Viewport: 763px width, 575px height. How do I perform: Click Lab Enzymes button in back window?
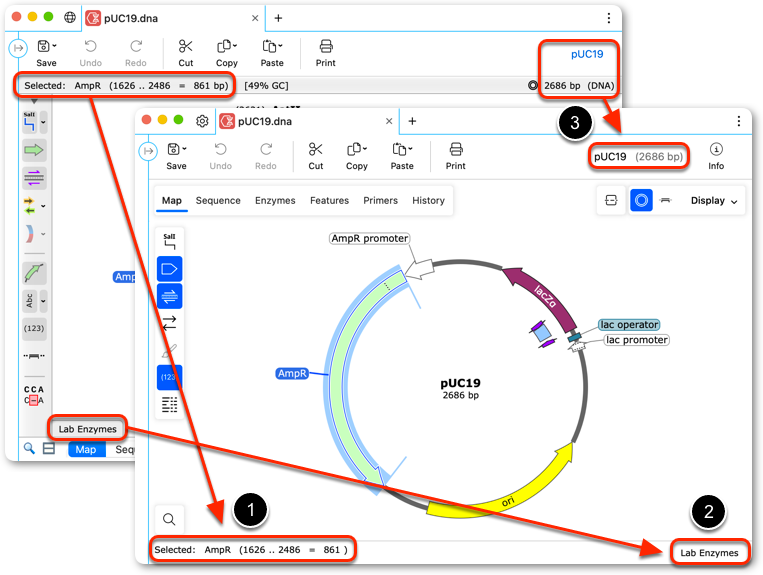click(88, 429)
